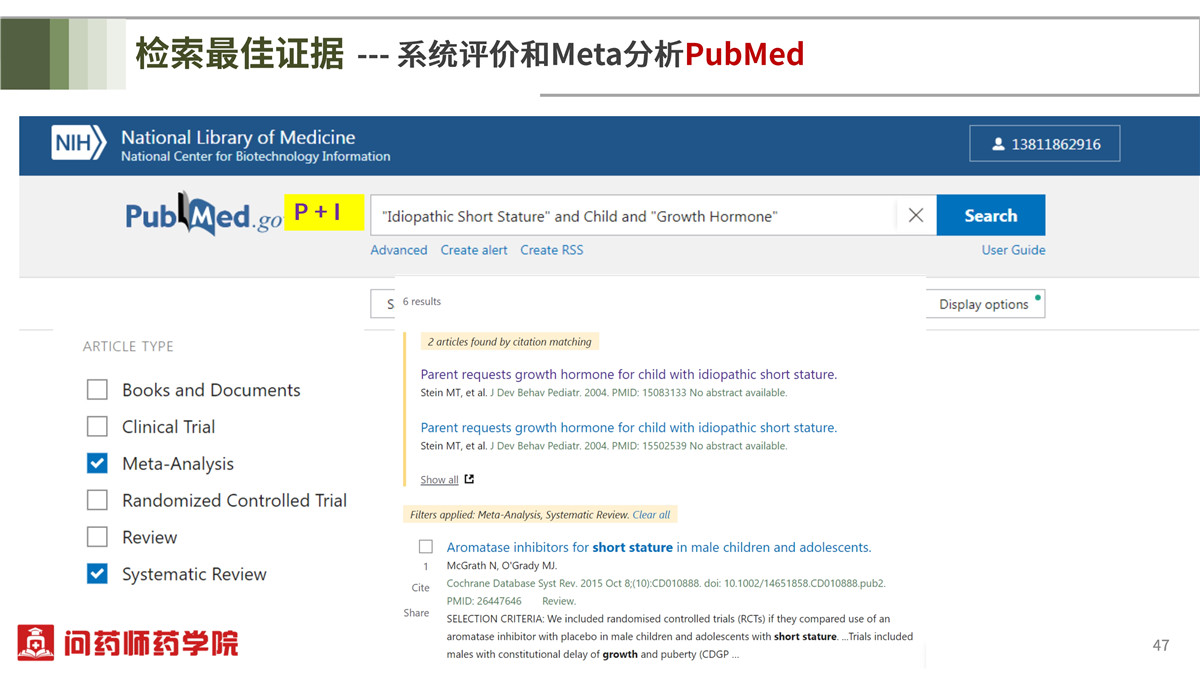Open the User Guide link
The width and height of the screenshot is (1200, 675).
[1013, 250]
